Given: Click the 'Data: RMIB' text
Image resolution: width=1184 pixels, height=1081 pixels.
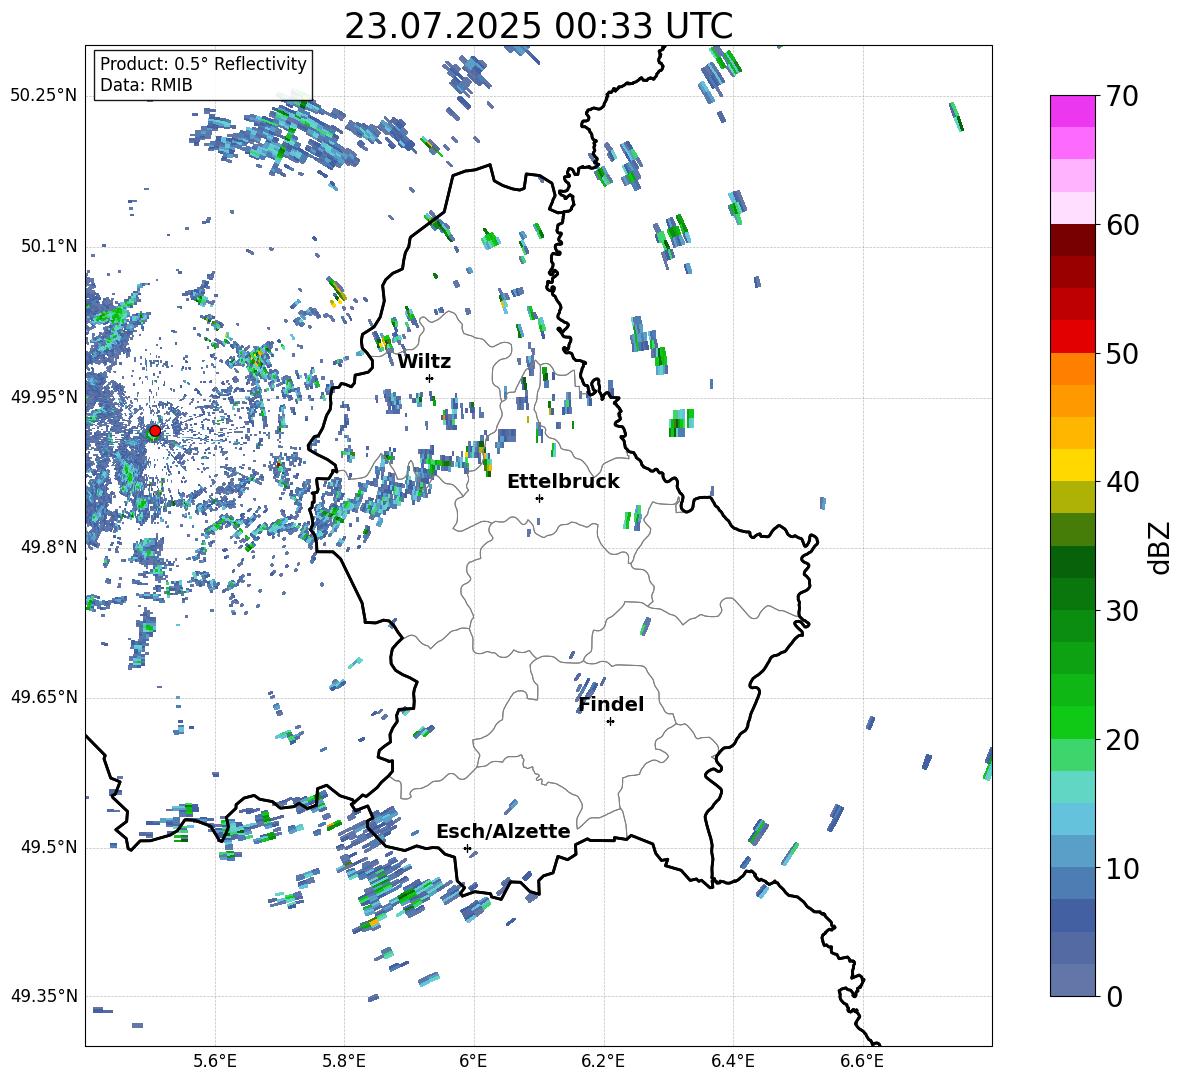Looking at the screenshot, I should [x=146, y=85].
